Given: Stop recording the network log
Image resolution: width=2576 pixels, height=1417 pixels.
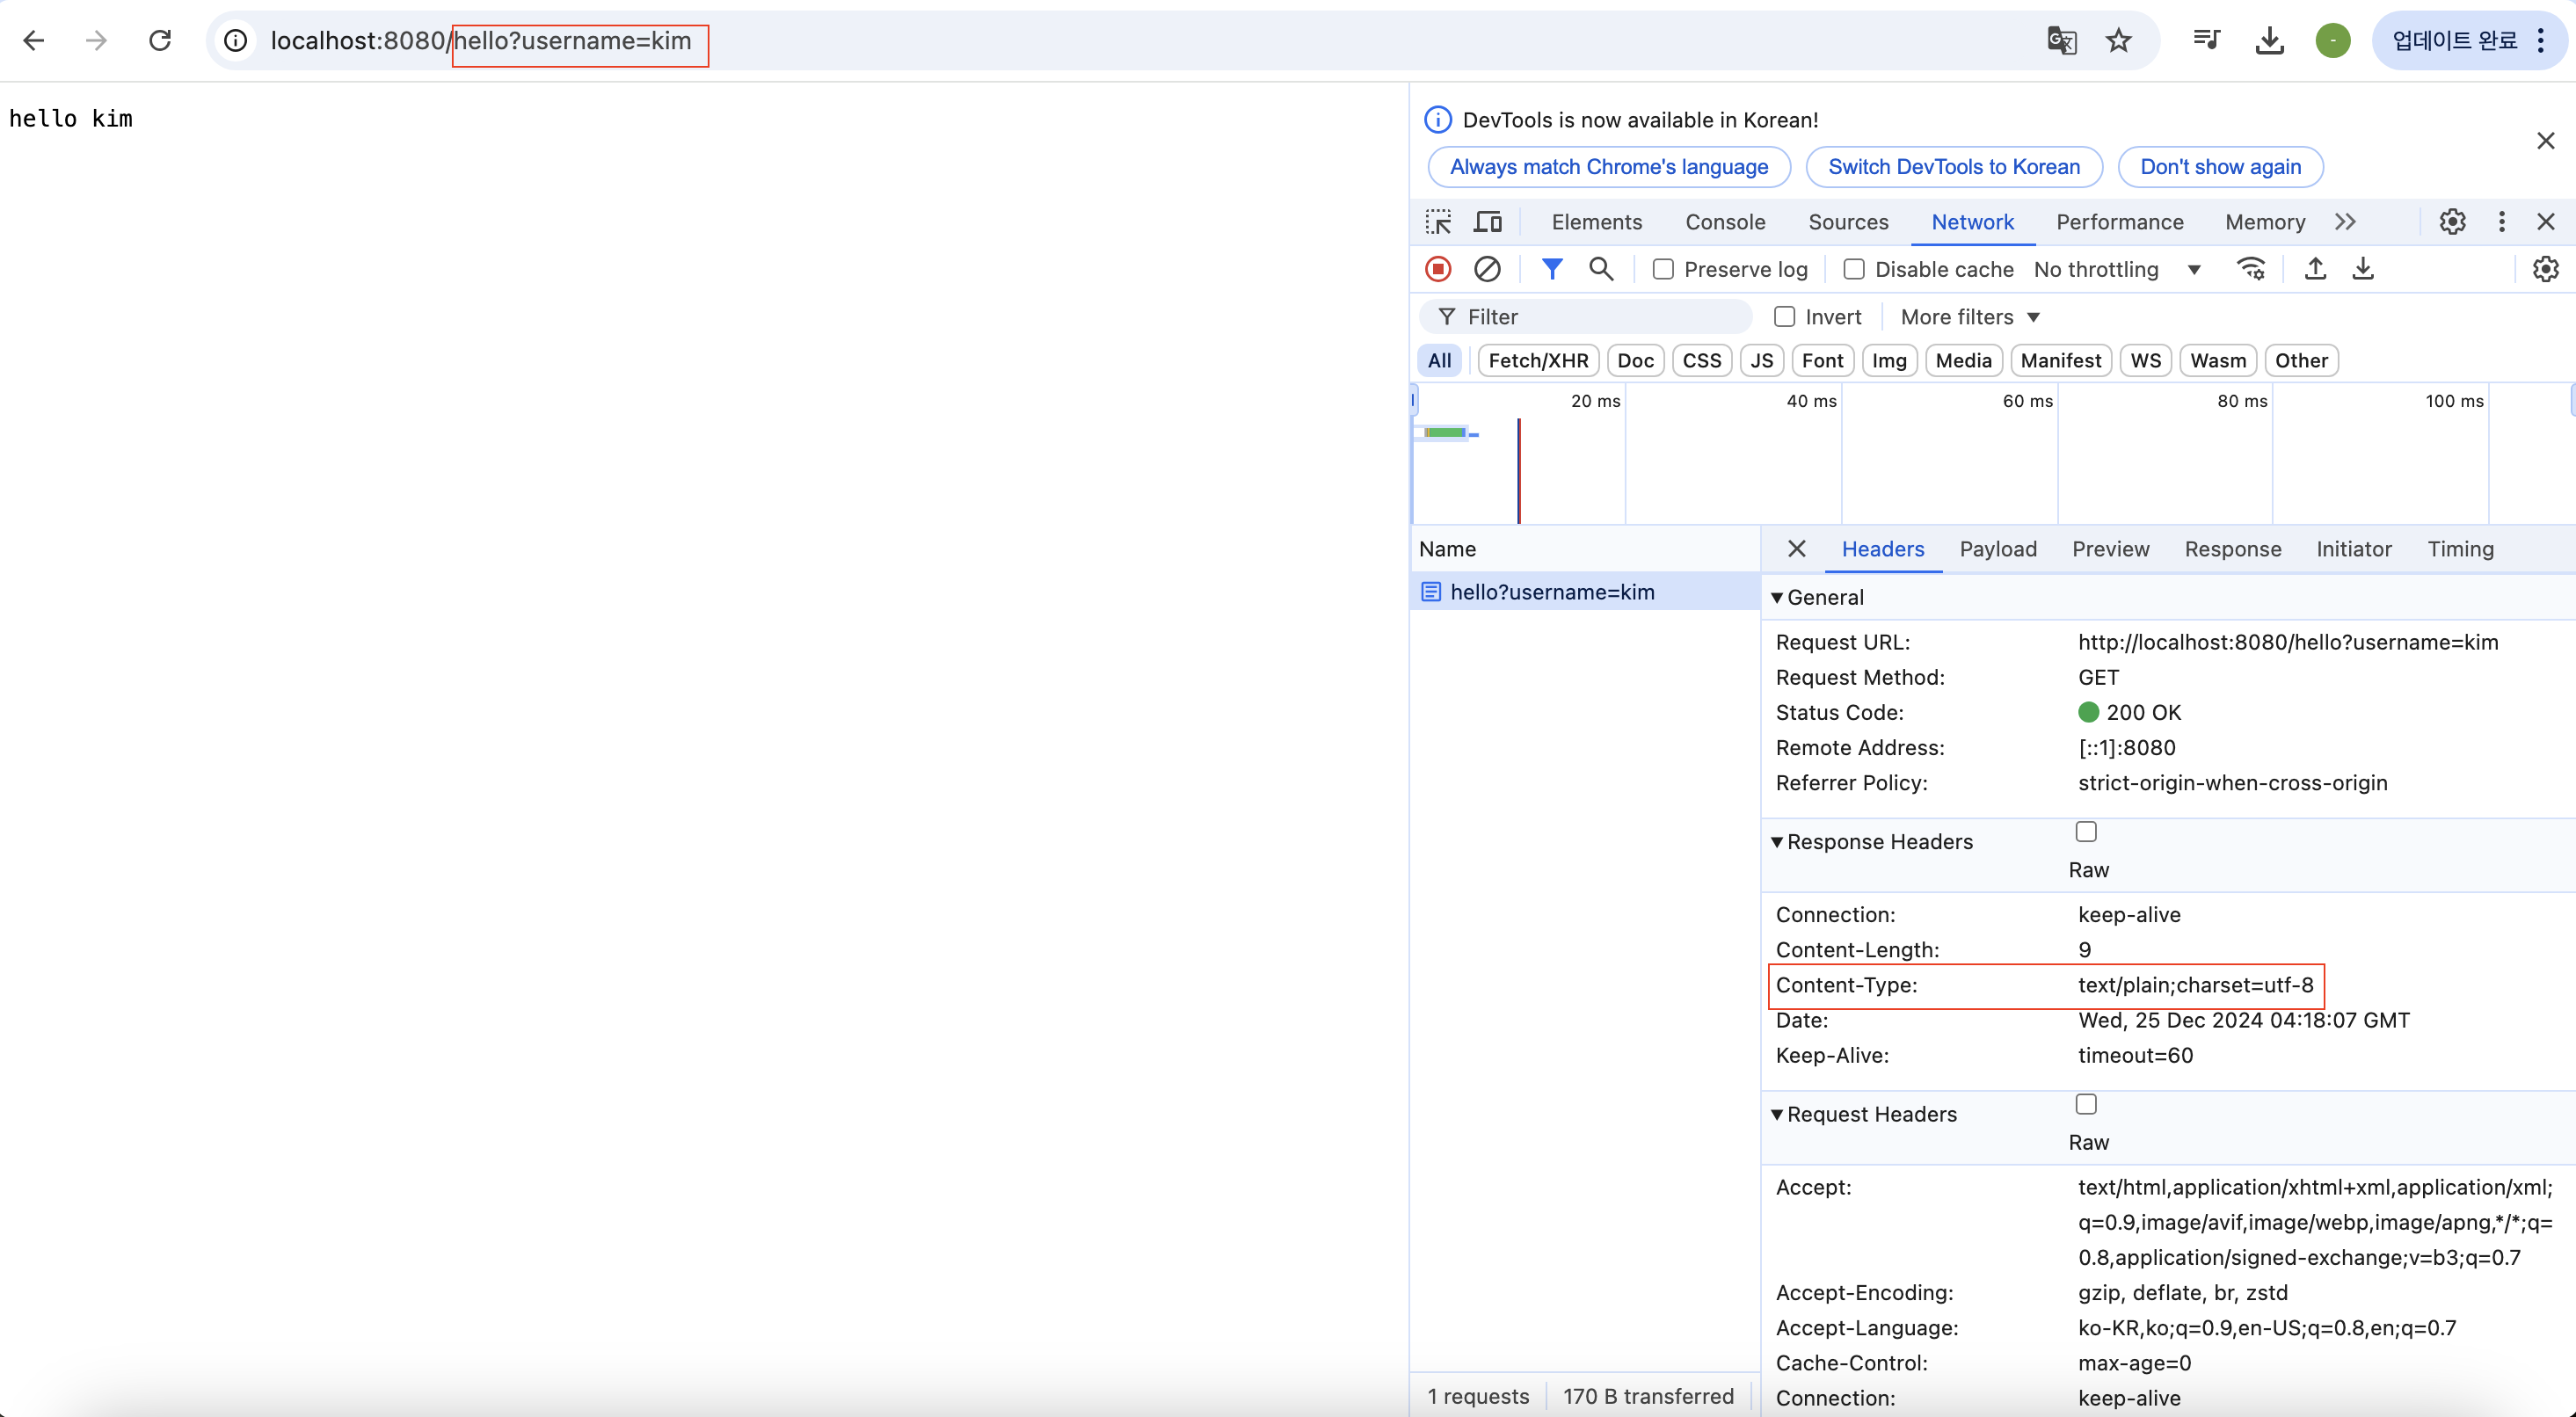Looking at the screenshot, I should pos(1438,269).
